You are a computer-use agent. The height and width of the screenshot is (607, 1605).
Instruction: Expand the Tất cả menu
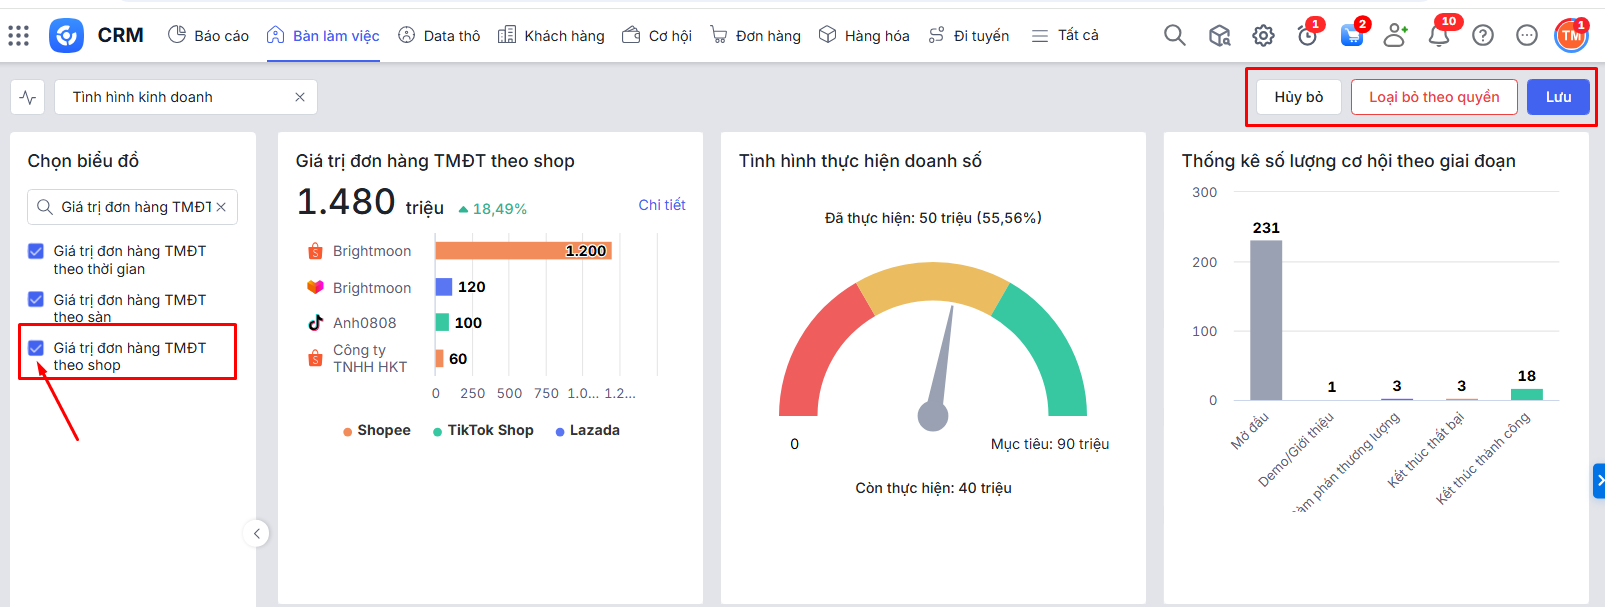(1065, 36)
